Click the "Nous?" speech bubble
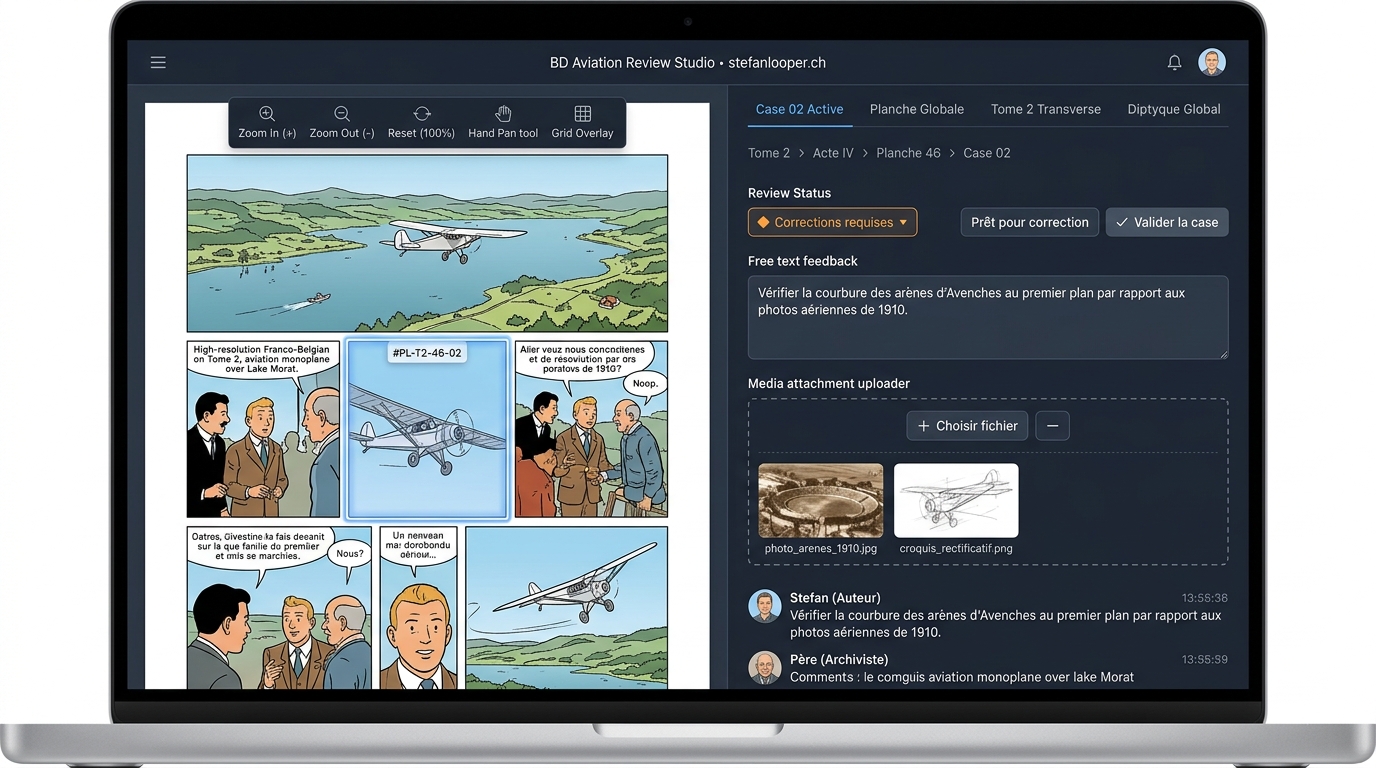This screenshot has height=768, width=1376. (350, 554)
